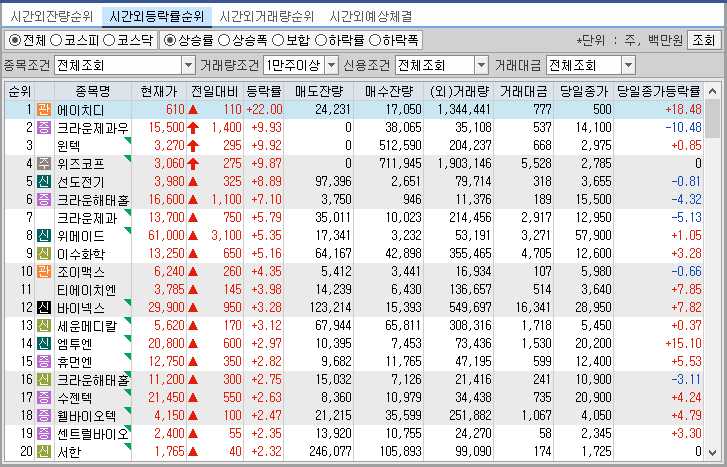The width and height of the screenshot is (727, 467).
Task: Click the 관 badge beside 조이맥스
Action: pos(44,272)
